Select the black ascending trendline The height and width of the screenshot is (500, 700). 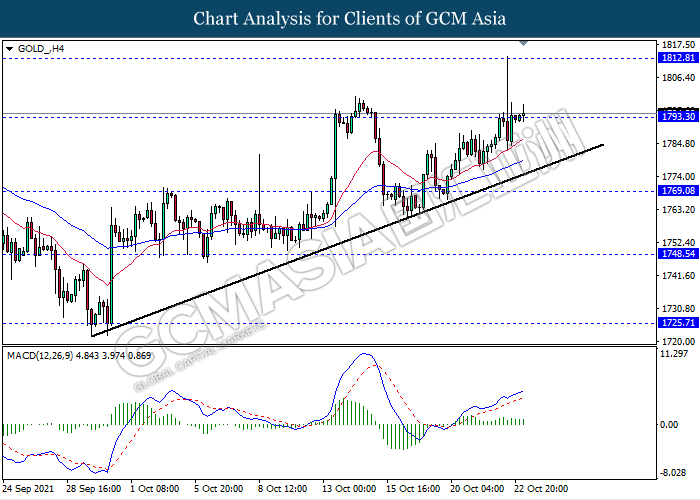(347, 240)
